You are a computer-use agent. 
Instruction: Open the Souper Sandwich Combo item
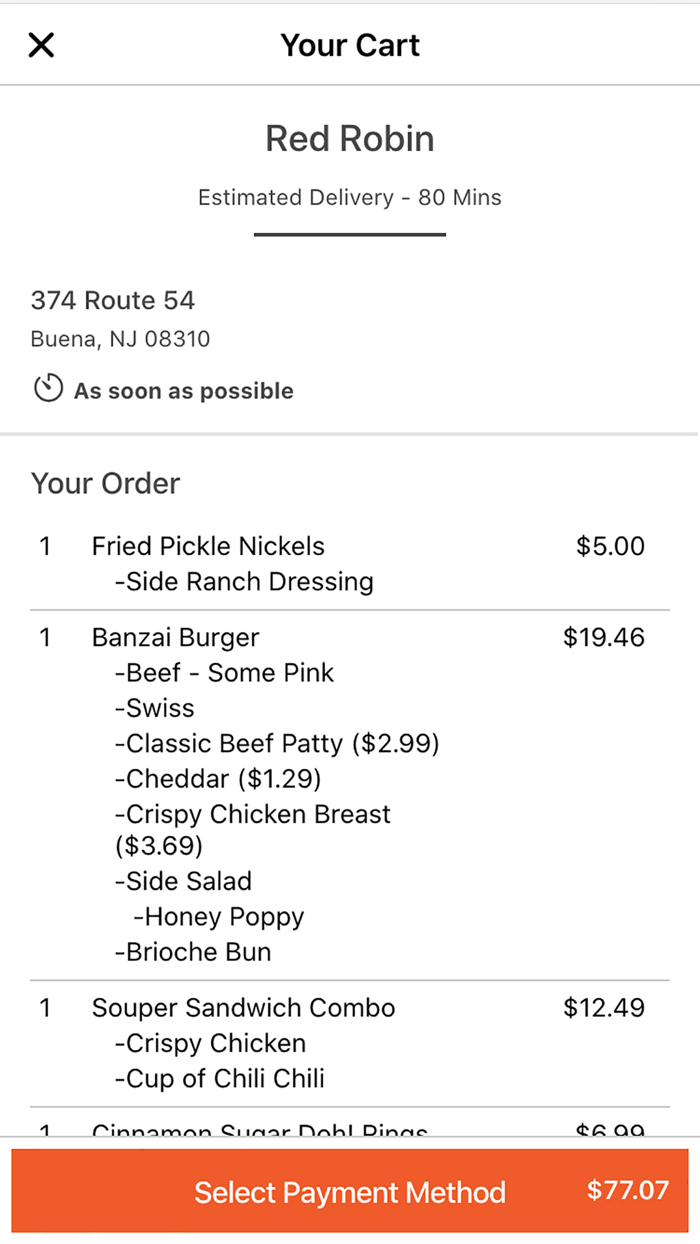tap(243, 1007)
